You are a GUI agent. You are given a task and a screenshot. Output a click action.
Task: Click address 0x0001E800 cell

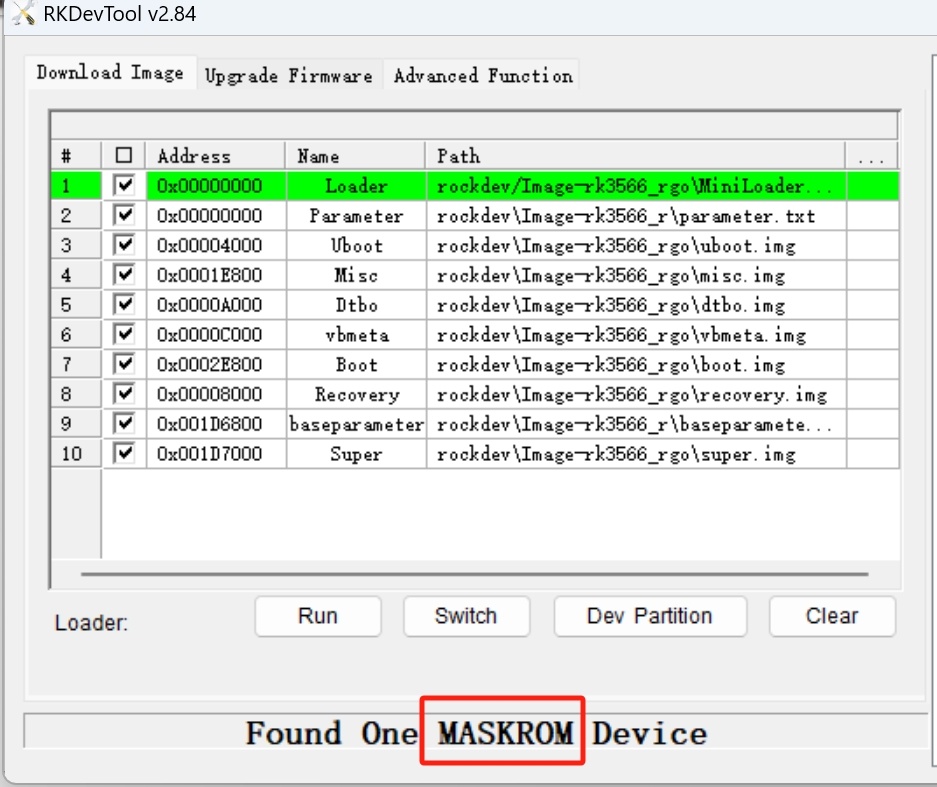click(216, 275)
